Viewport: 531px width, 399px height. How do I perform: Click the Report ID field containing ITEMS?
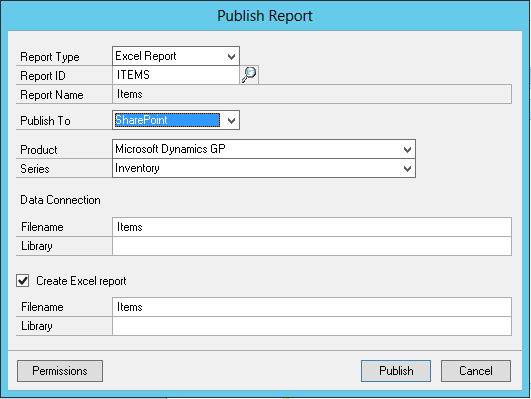click(176, 75)
